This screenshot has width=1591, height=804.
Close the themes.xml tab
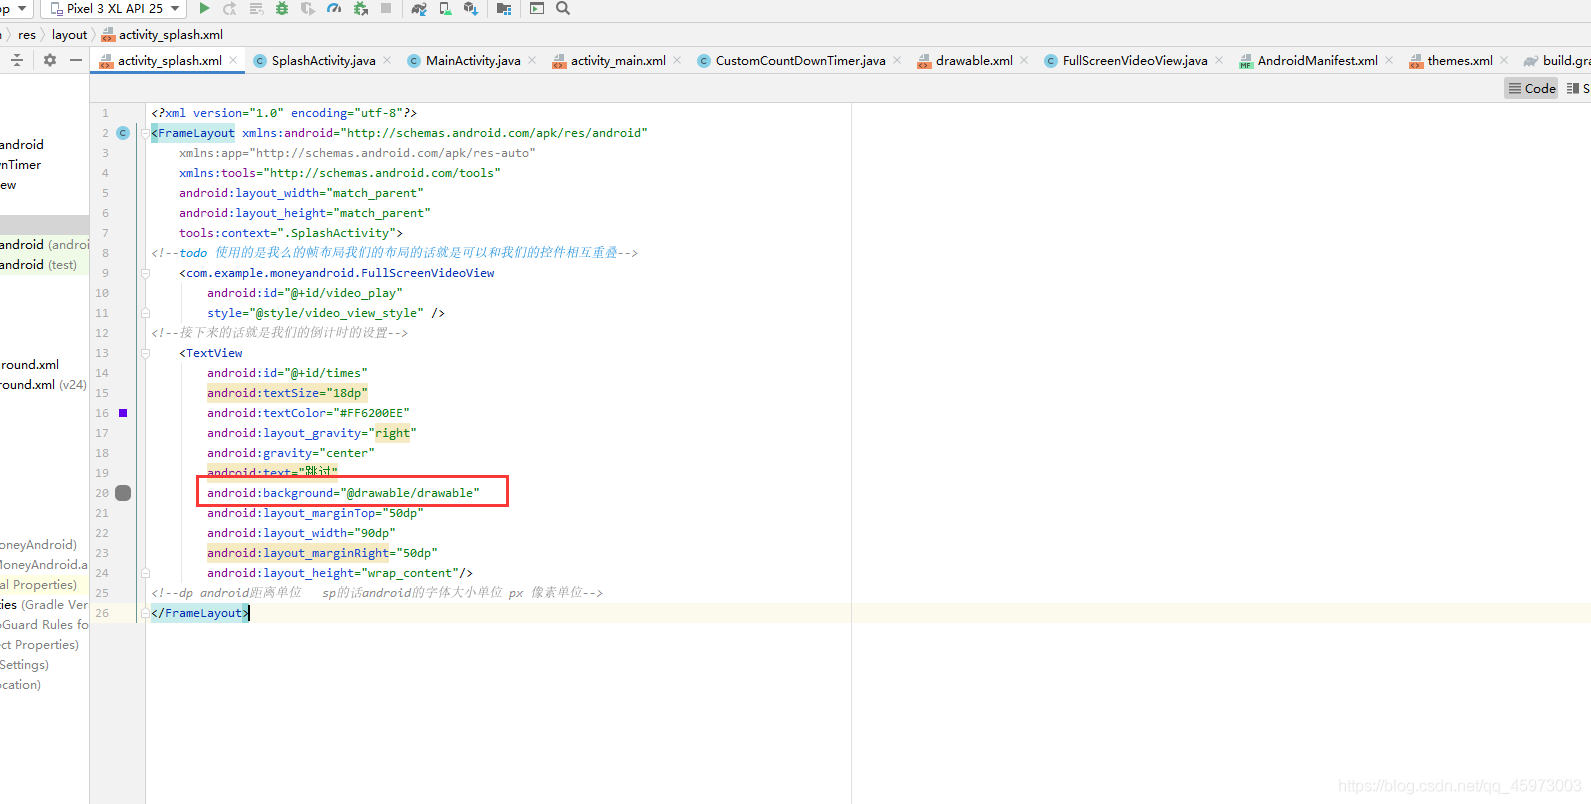[1504, 60]
